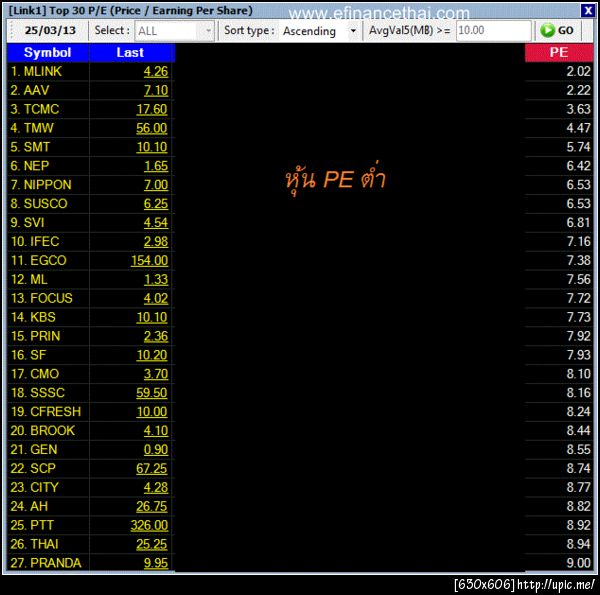Screen dimensions: 600x595
Task: Click PTT PE value 8.92
Action: (x=578, y=525)
